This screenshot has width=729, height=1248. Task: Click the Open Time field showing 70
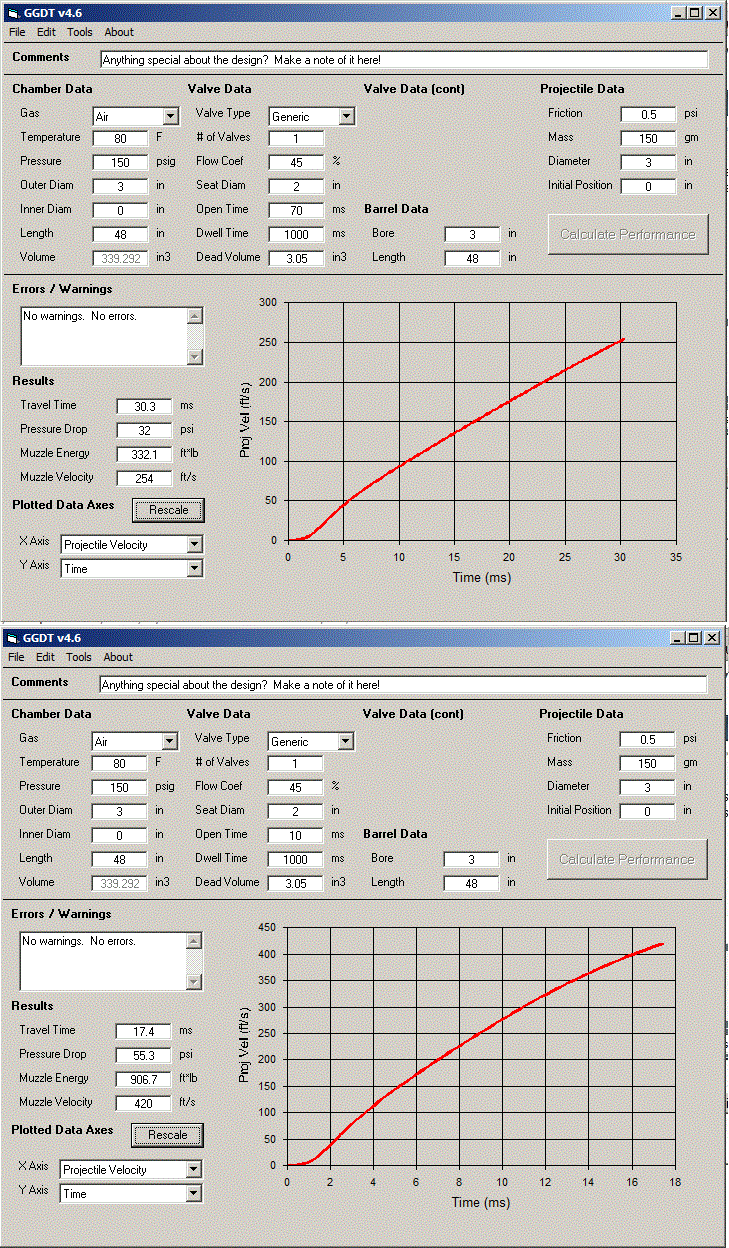tap(296, 210)
